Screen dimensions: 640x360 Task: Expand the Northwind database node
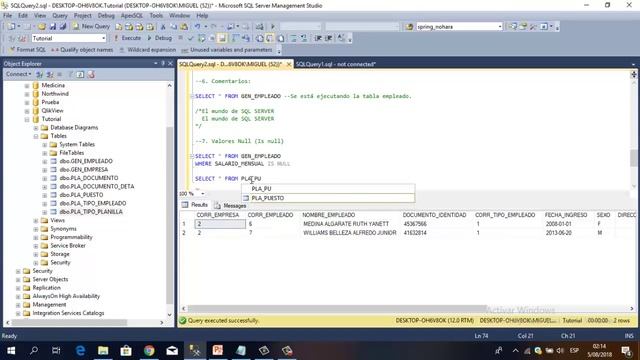pos(27,94)
